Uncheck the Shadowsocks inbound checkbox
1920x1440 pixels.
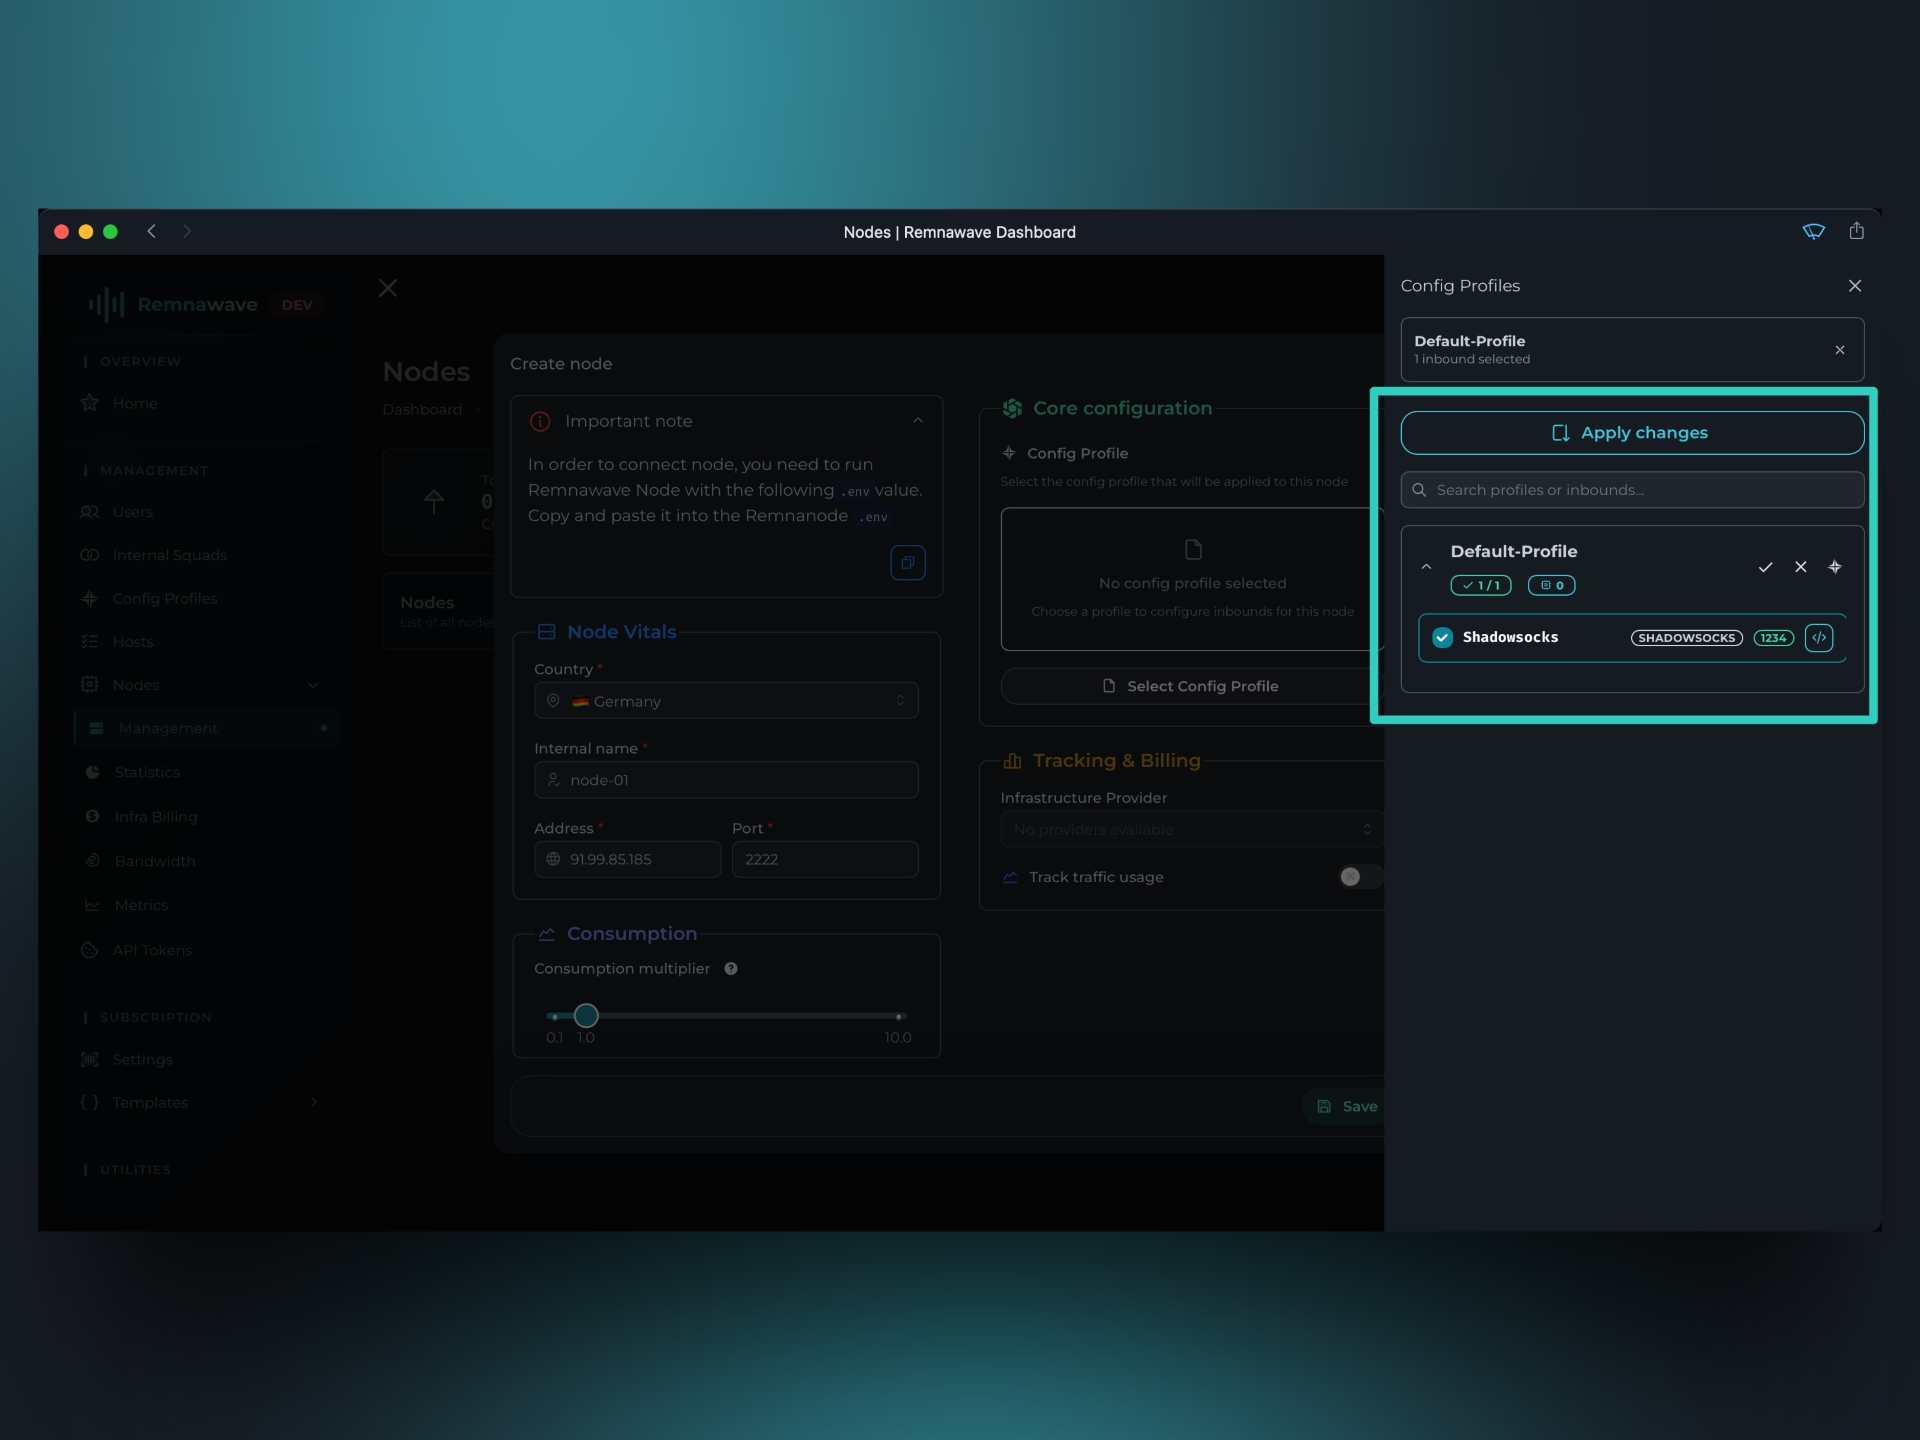point(1441,637)
